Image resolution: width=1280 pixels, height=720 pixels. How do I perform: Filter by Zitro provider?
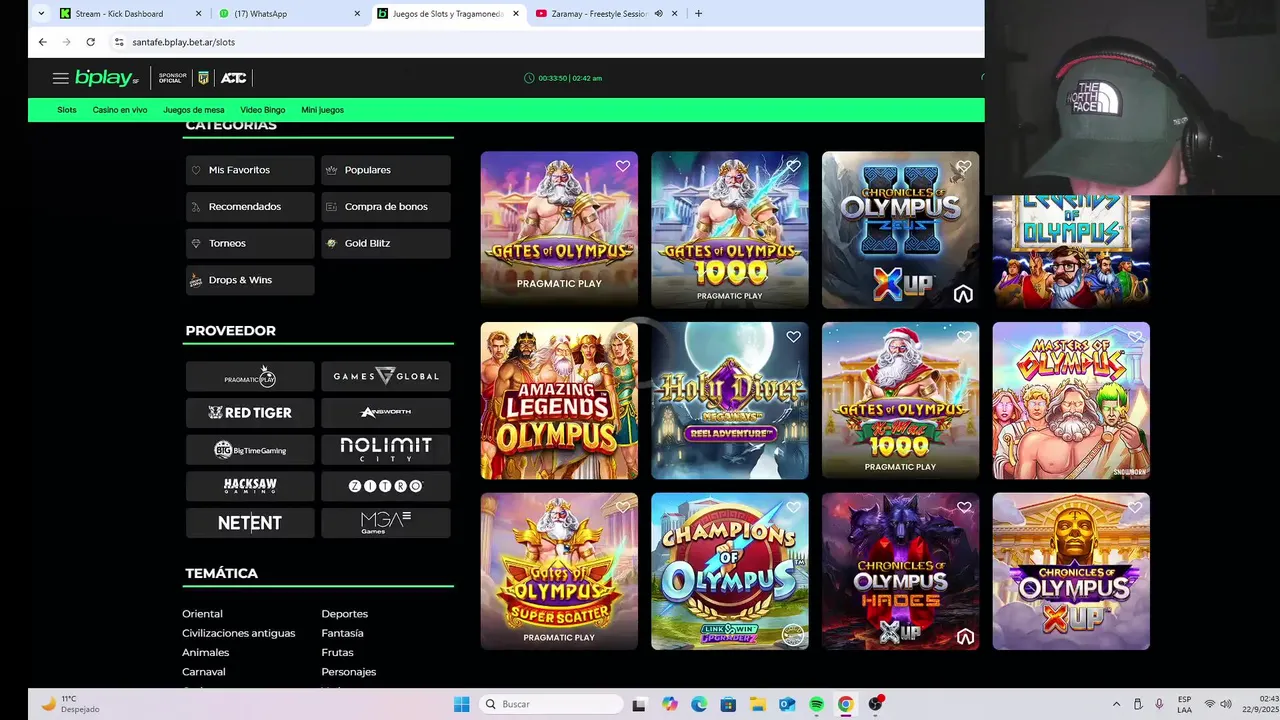point(386,486)
